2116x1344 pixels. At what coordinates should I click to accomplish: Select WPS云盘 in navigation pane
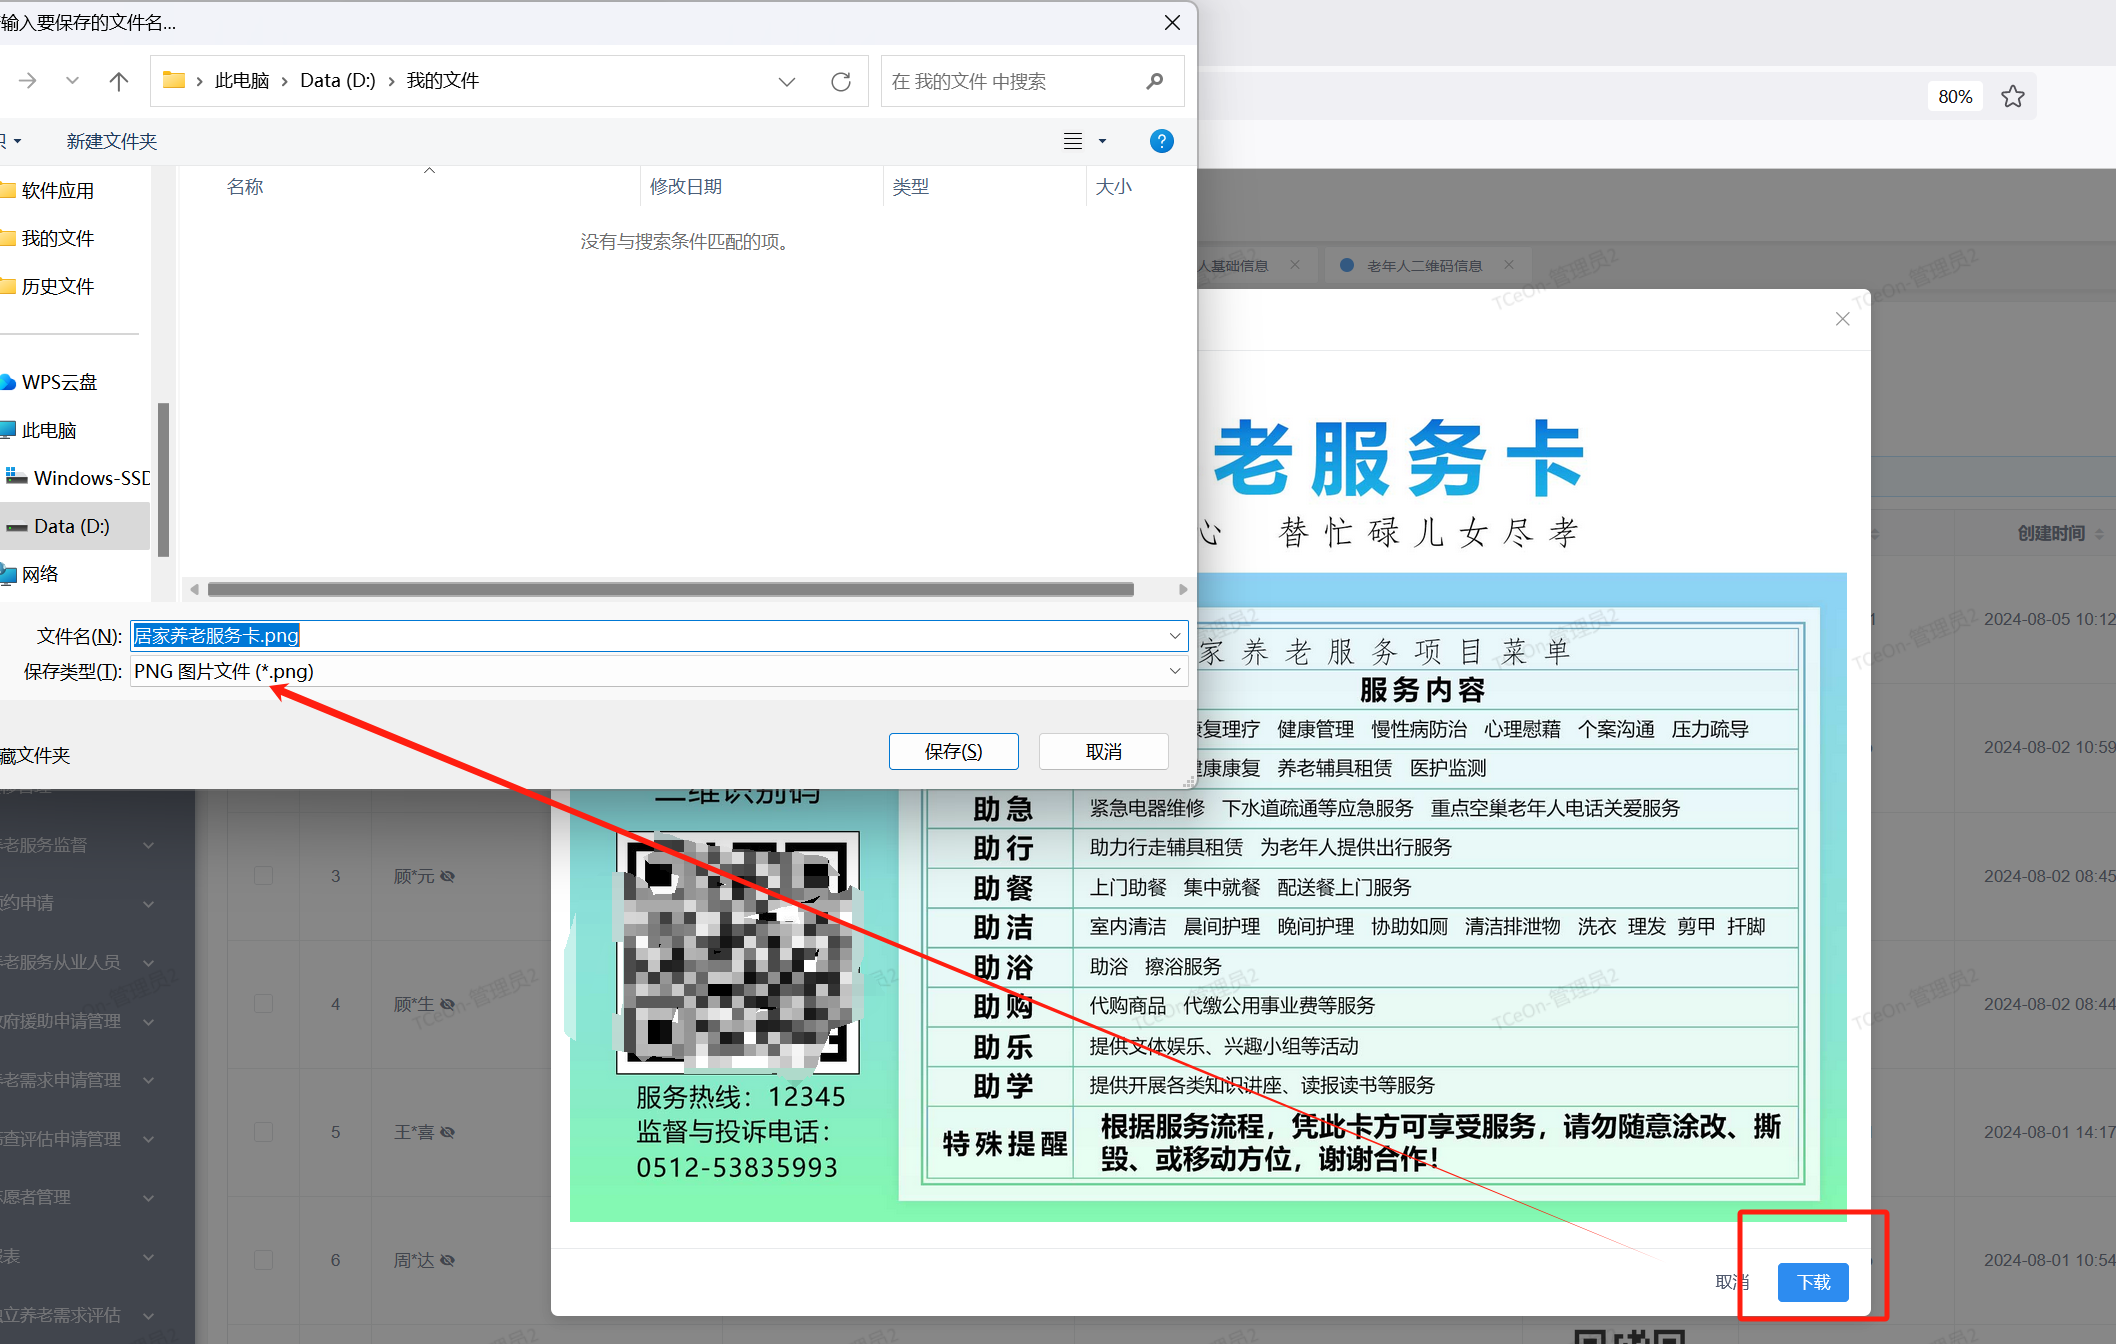(x=59, y=382)
